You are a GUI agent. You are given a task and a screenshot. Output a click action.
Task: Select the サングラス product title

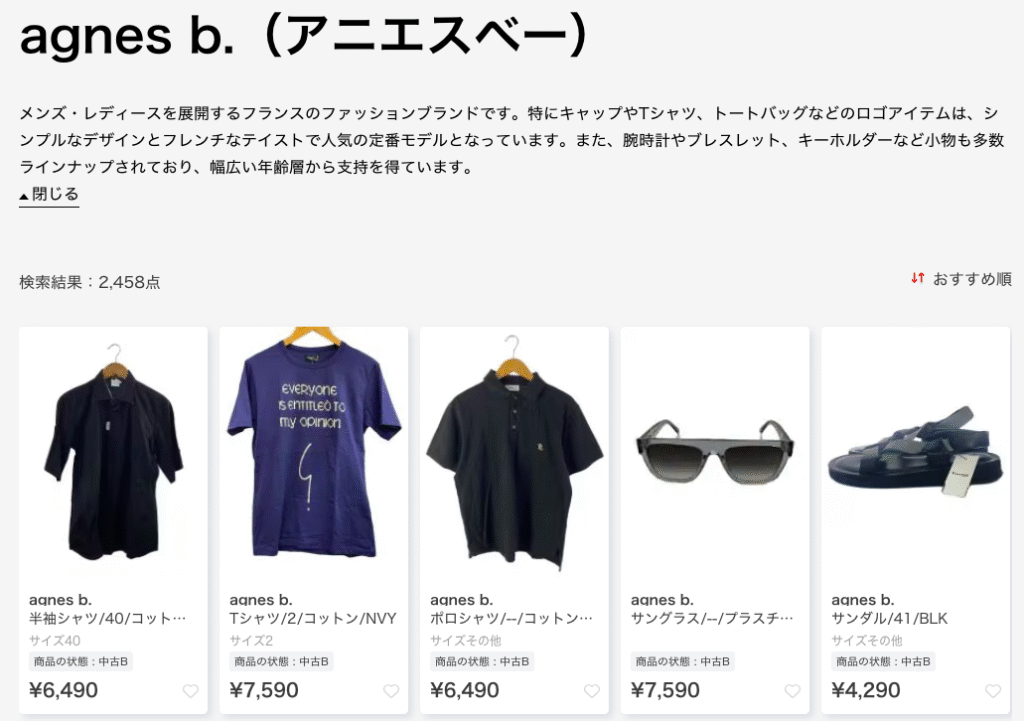712,618
